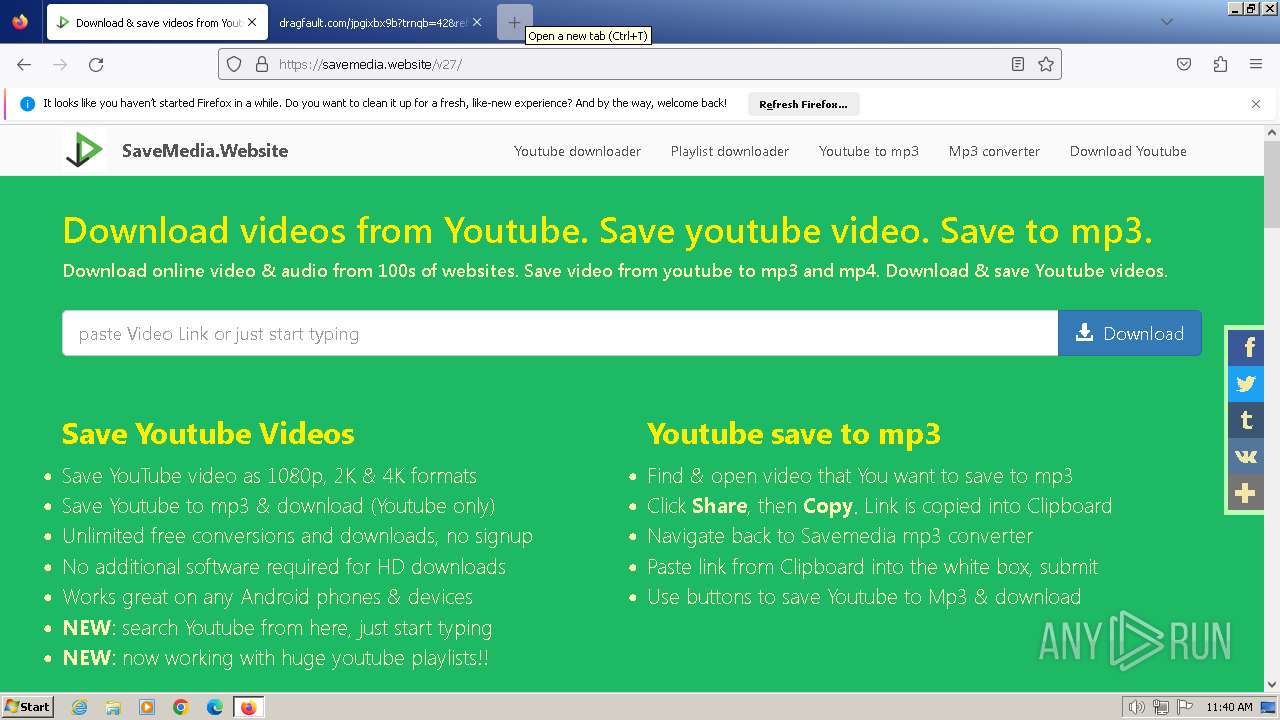
Task: Click the Save Youtube Videos heading
Action: (208, 434)
